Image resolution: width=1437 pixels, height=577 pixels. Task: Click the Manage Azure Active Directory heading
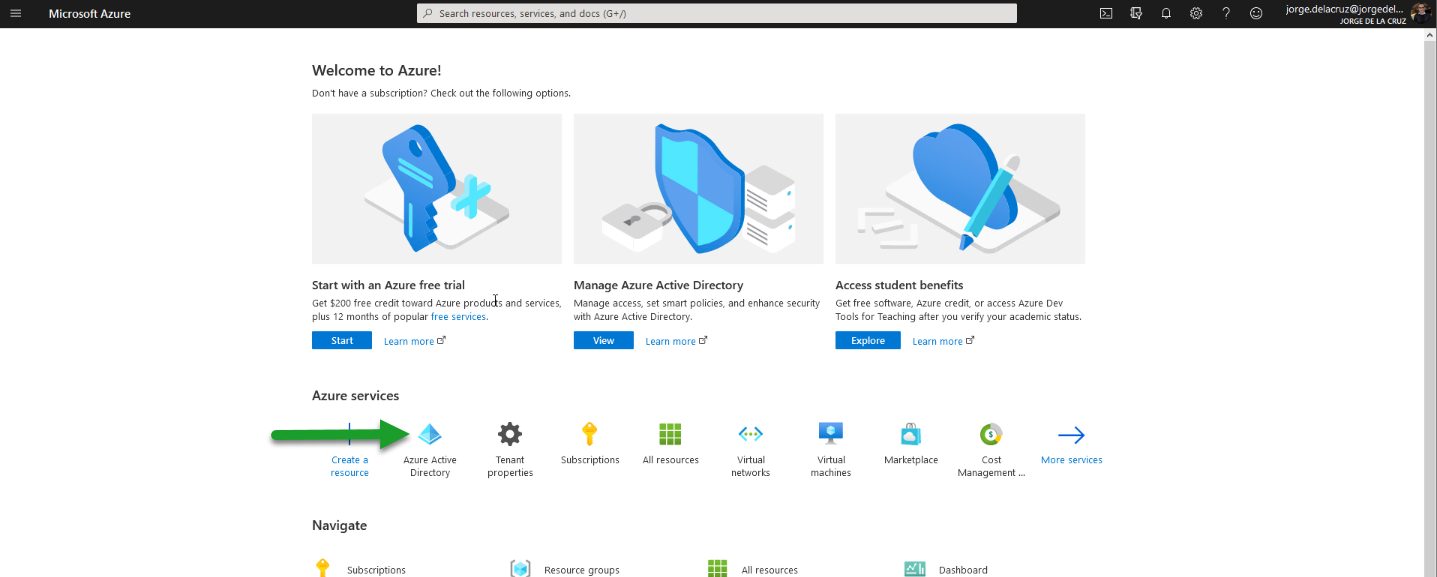pyautogui.click(x=658, y=285)
